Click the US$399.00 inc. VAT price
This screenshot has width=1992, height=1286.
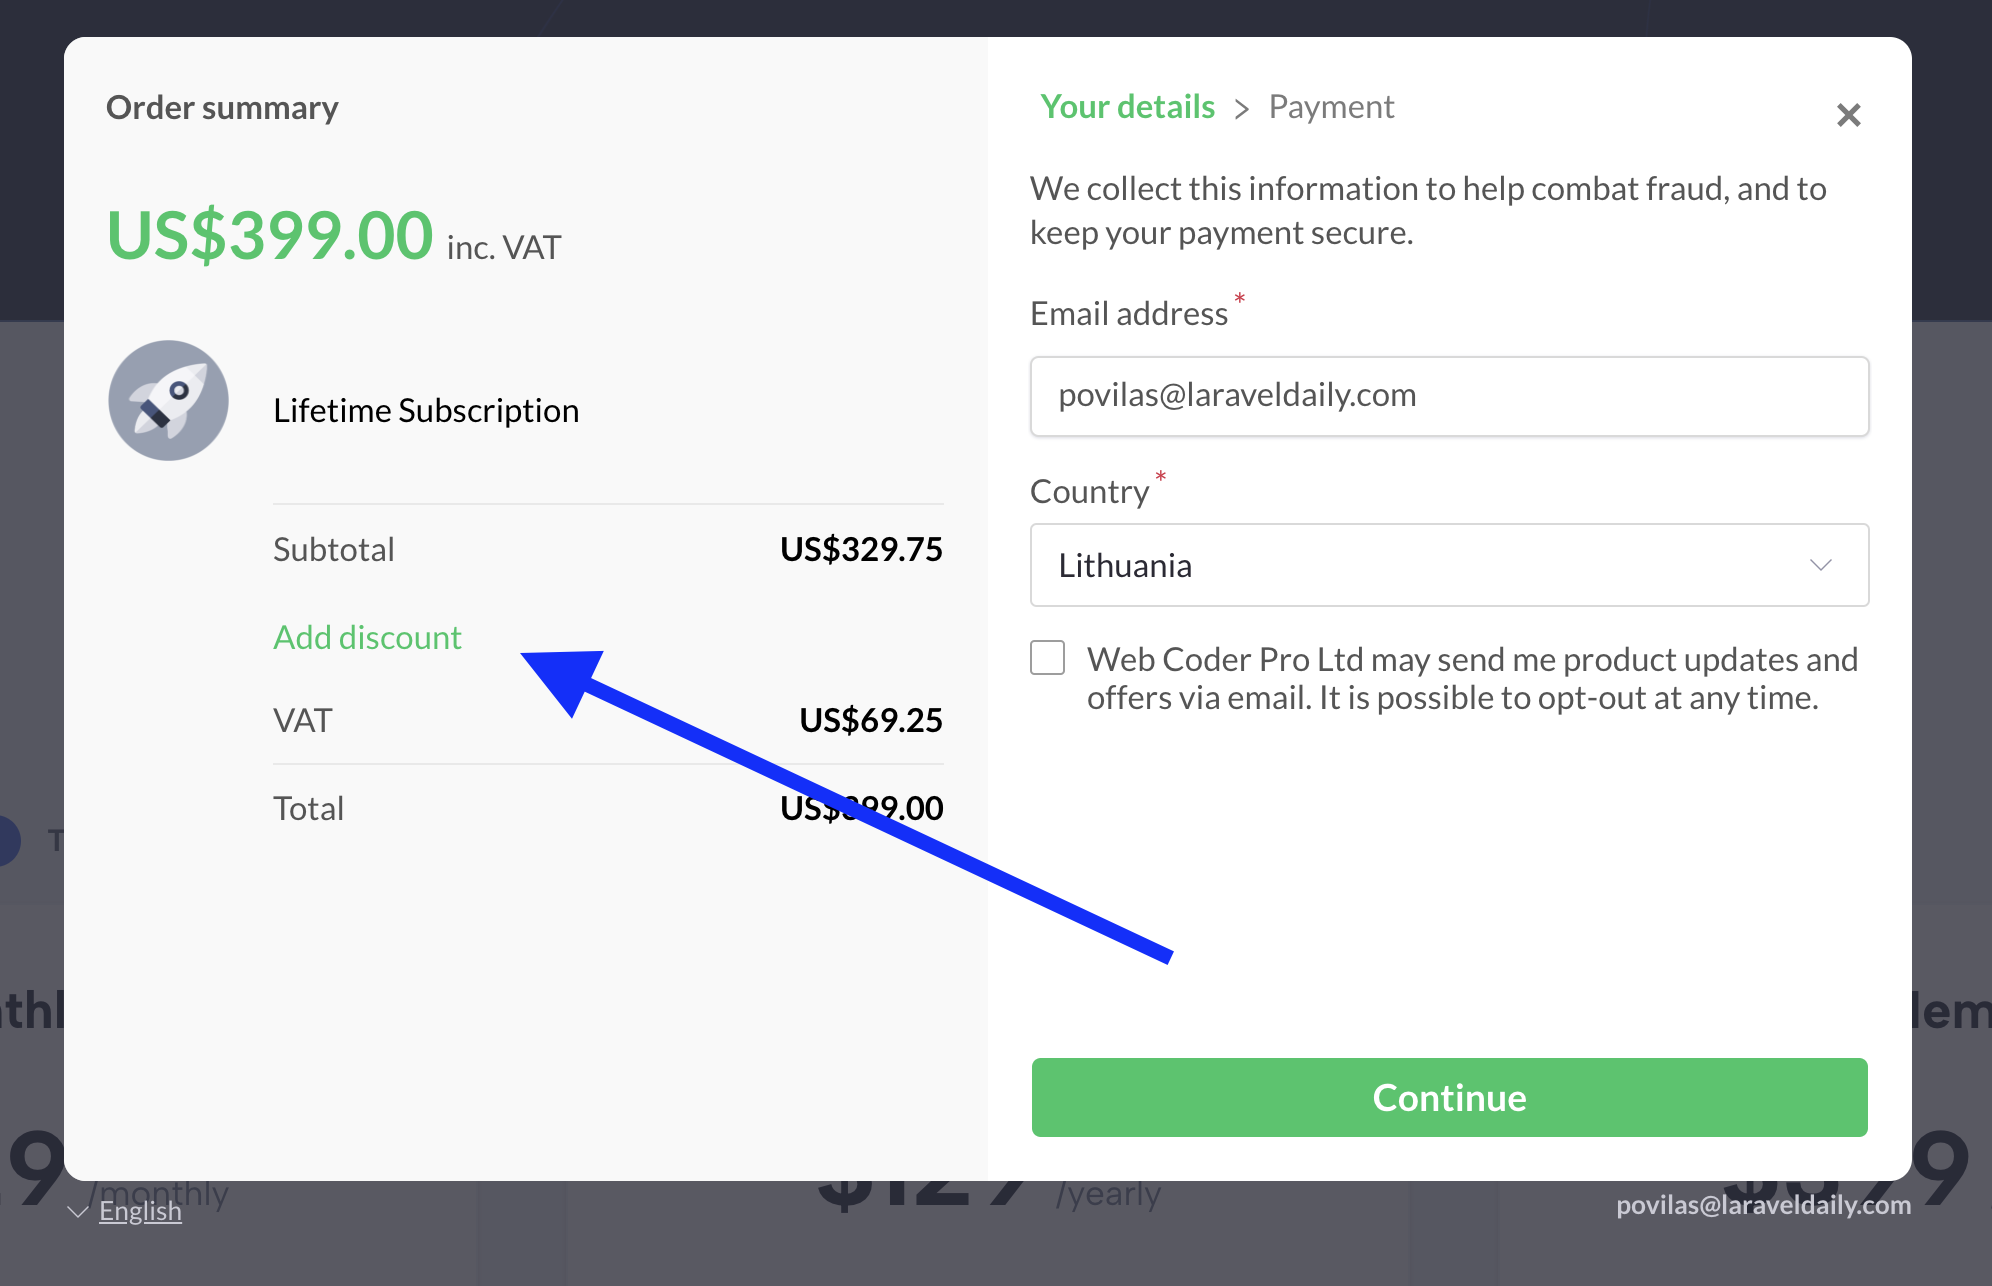[x=334, y=236]
